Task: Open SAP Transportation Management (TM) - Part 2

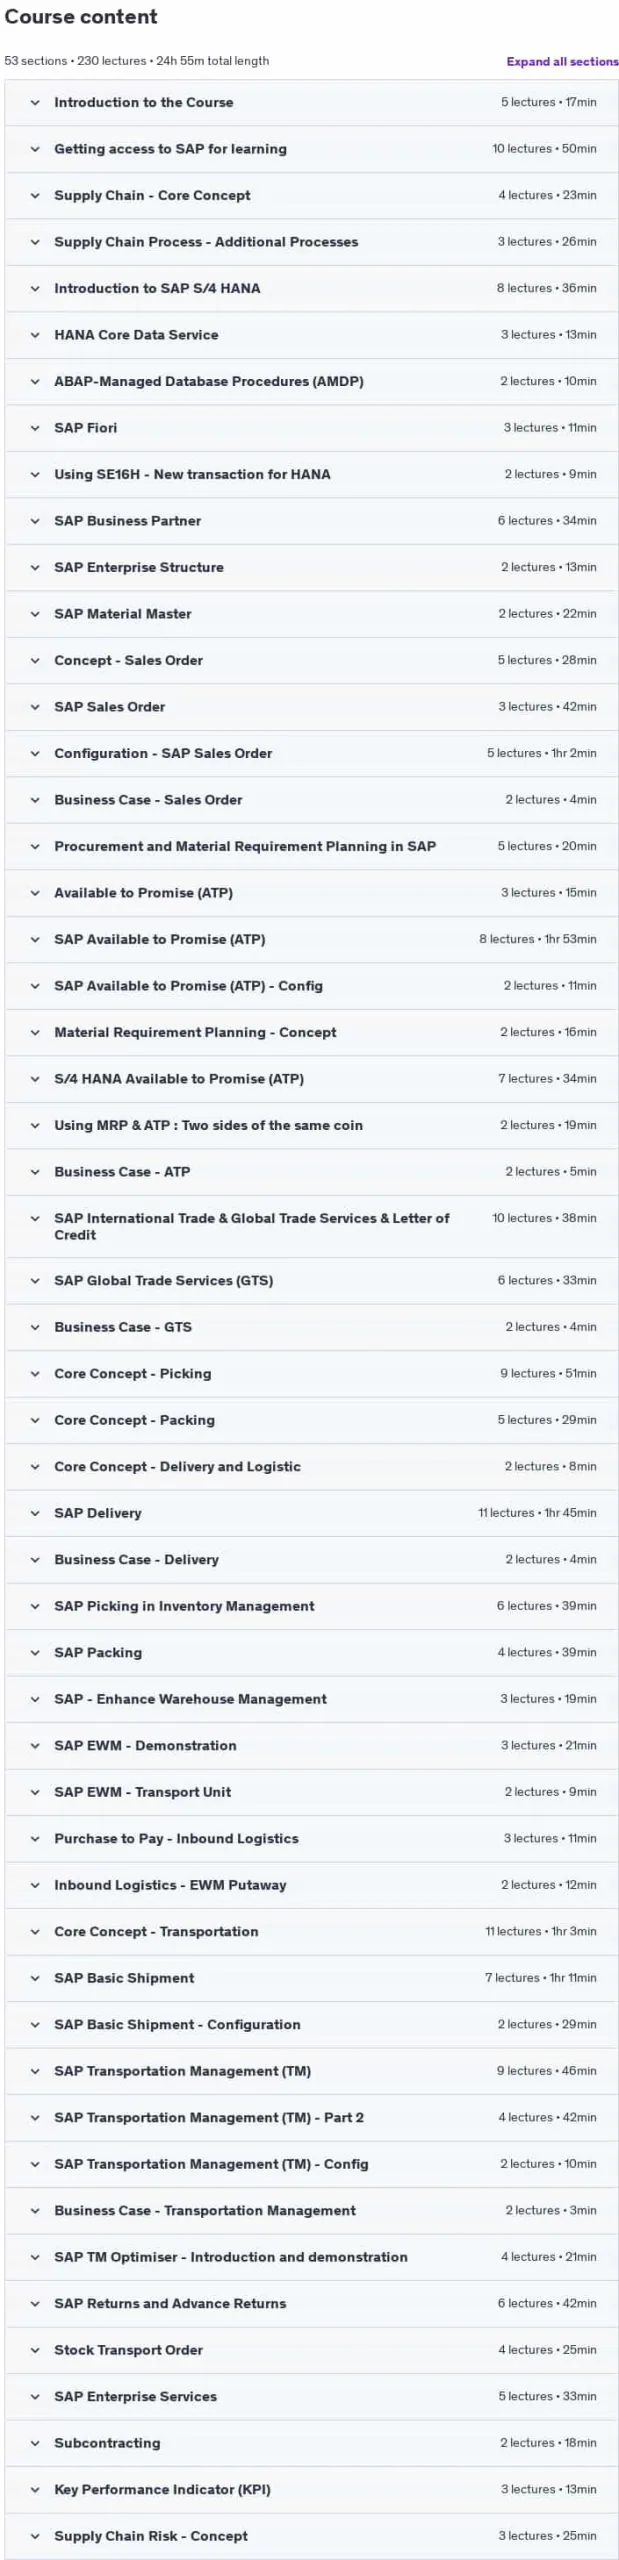Action: pyautogui.click(x=311, y=2118)
